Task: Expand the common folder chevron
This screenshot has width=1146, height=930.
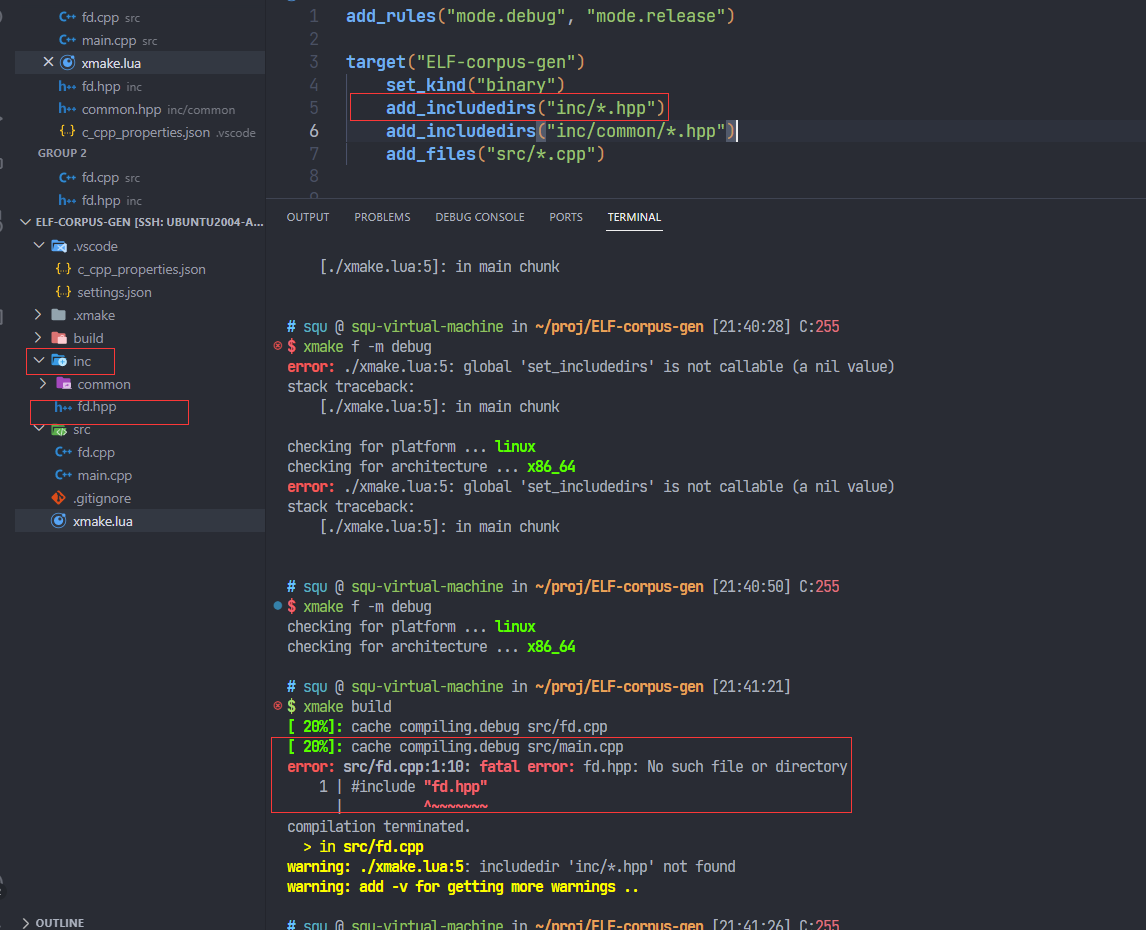Action: click(x=43, y=384)
